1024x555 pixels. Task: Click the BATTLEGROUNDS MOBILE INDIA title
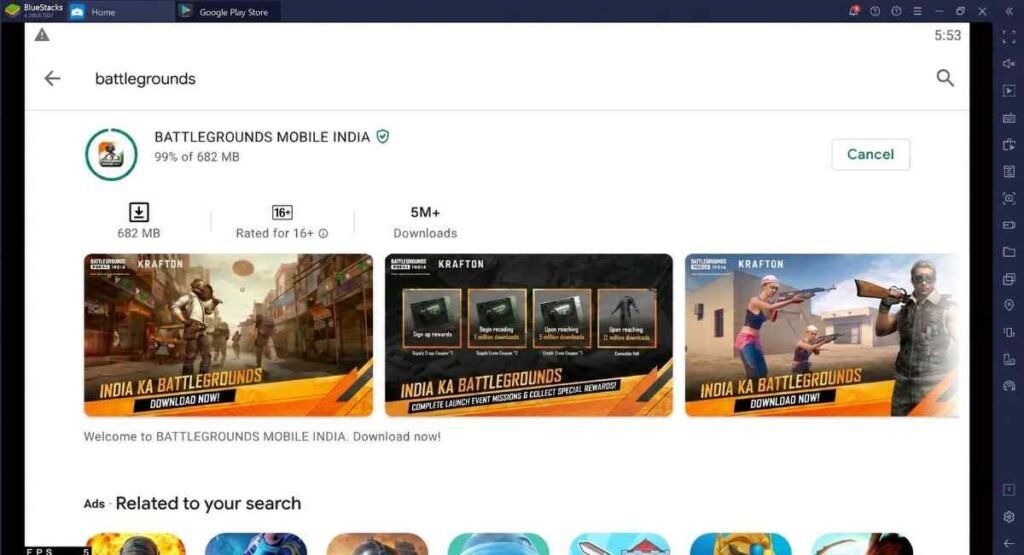(262, 136)
